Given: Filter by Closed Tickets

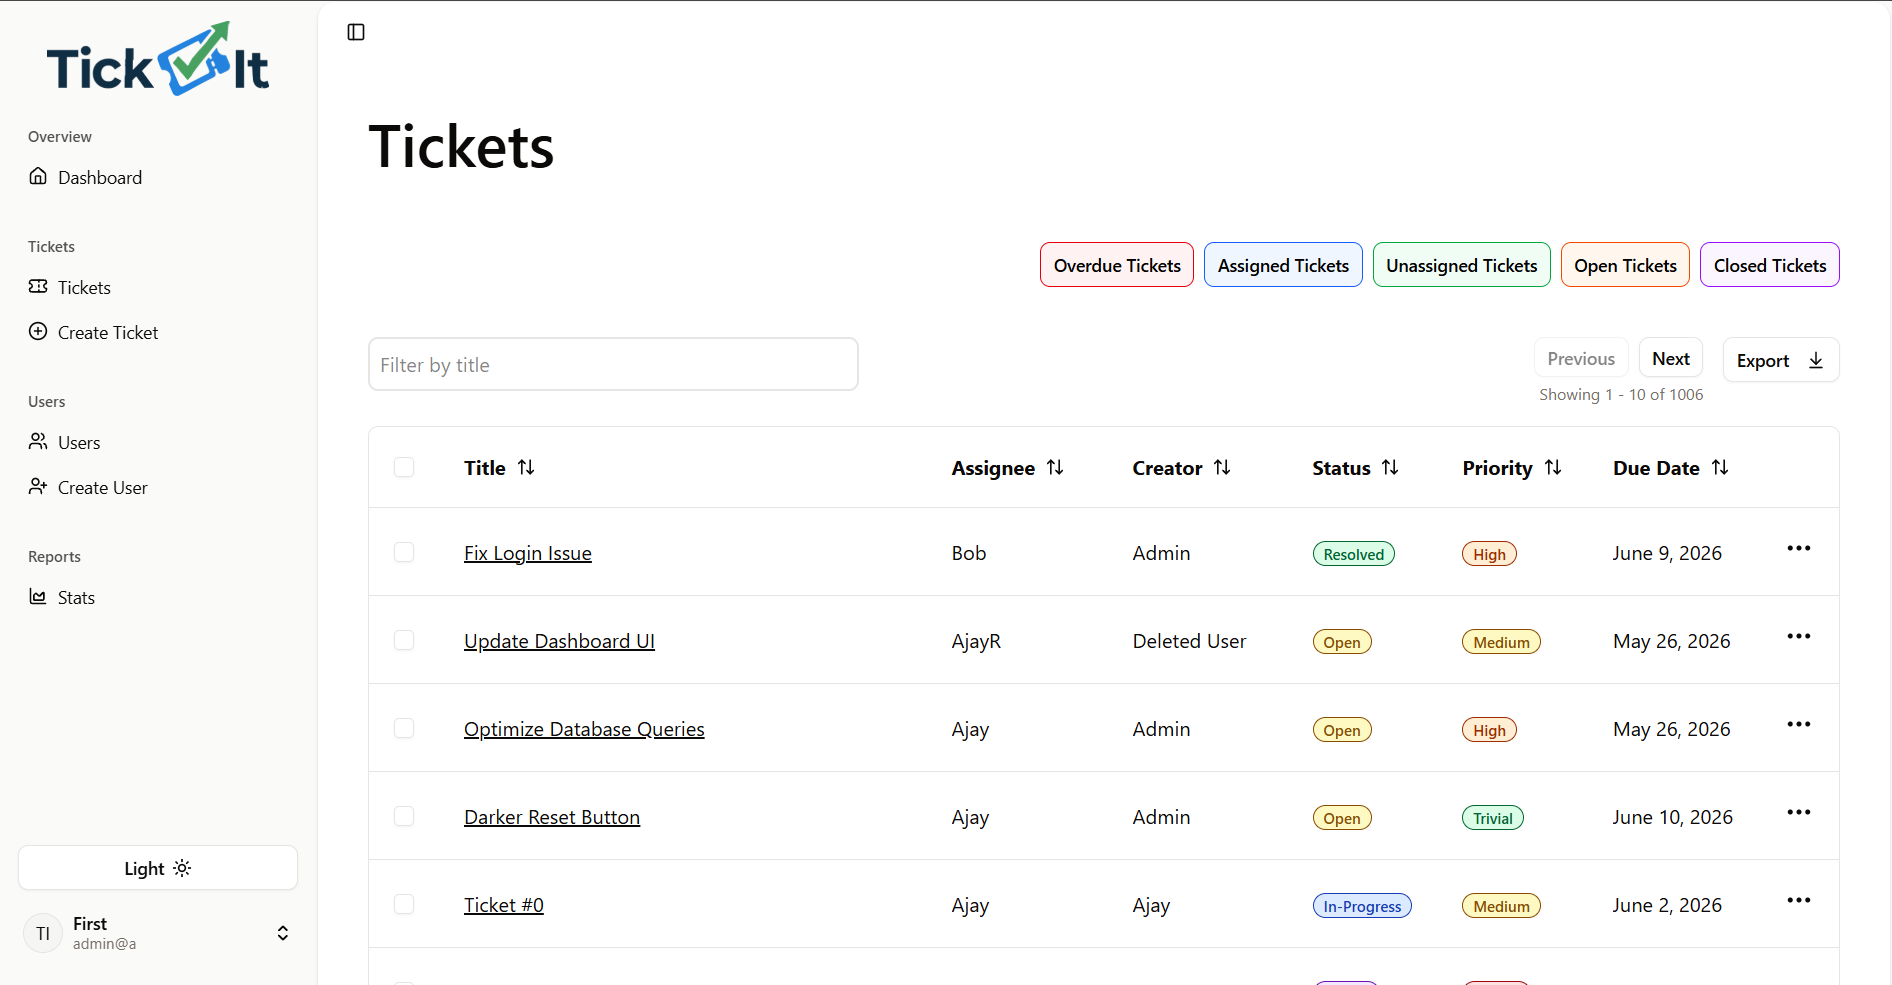Looking at the screenshot, I should tap(1770, 265).
